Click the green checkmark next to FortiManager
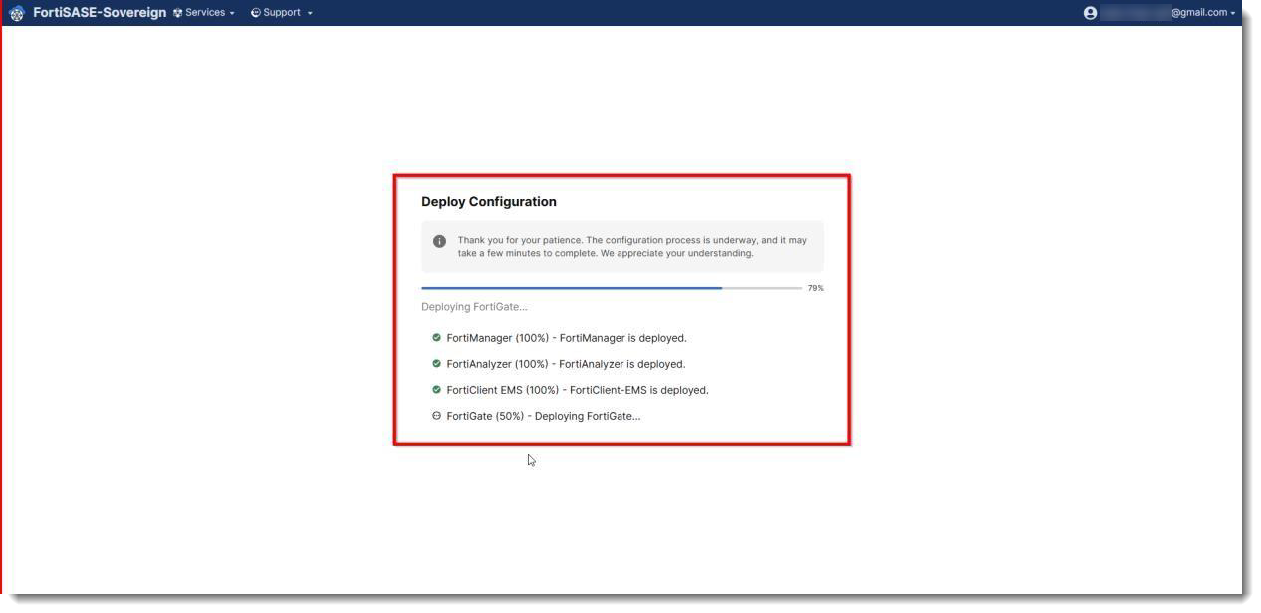The height and width of the screenshot is (613, 1261). point(436,337)
